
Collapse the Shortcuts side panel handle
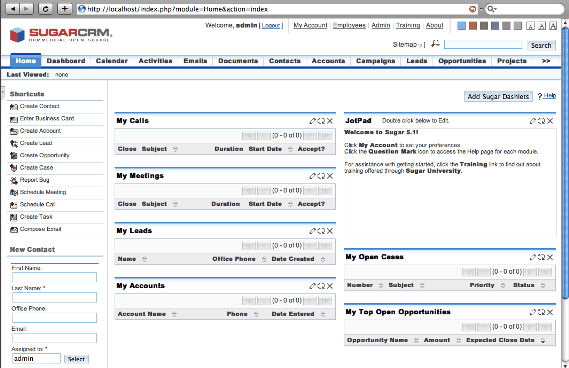[3, 93]
